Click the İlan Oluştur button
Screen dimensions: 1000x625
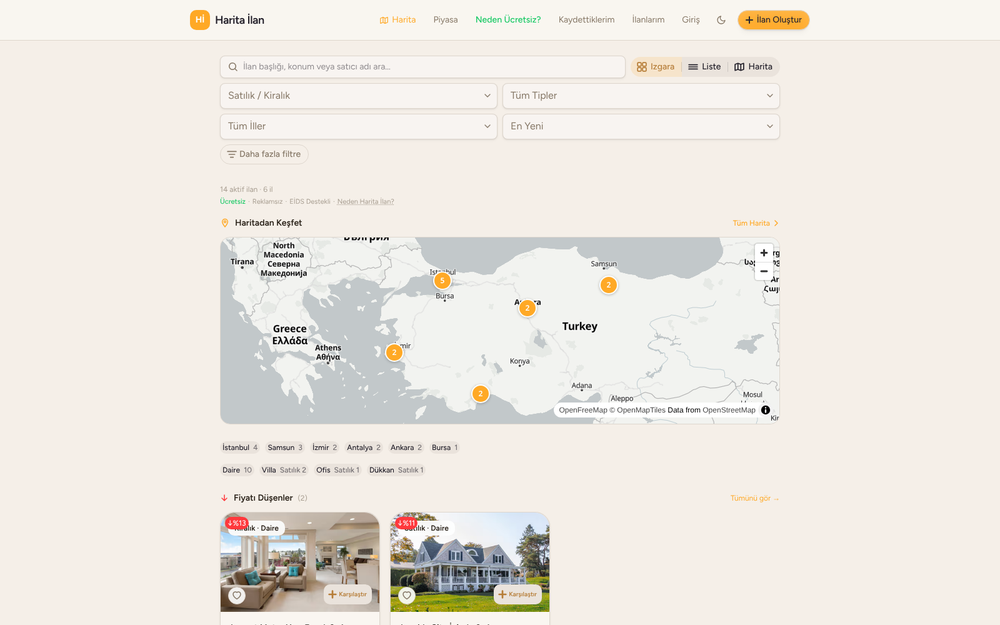[x=774, y=20]
